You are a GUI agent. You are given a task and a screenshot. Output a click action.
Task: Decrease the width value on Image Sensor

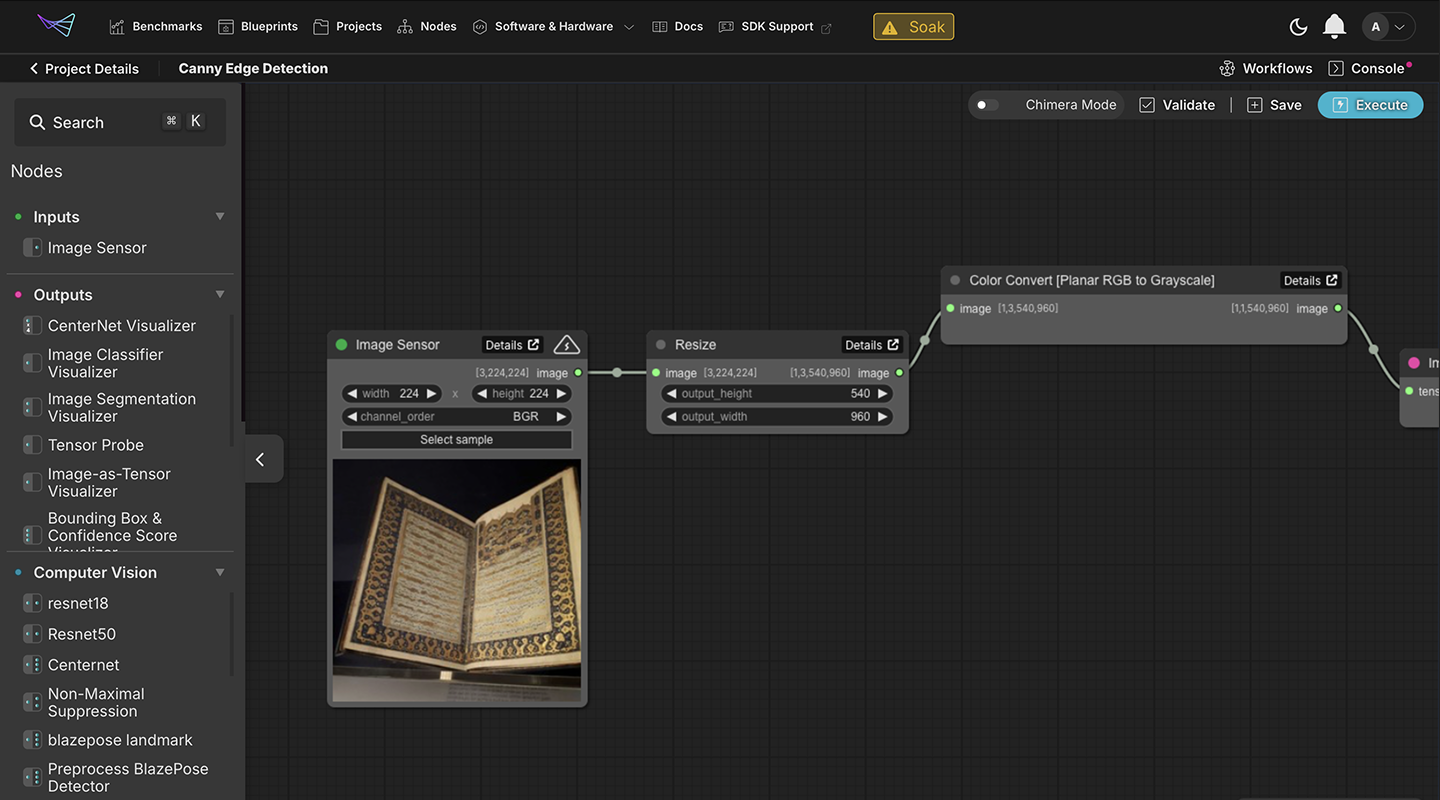click(x=352, y=394)
